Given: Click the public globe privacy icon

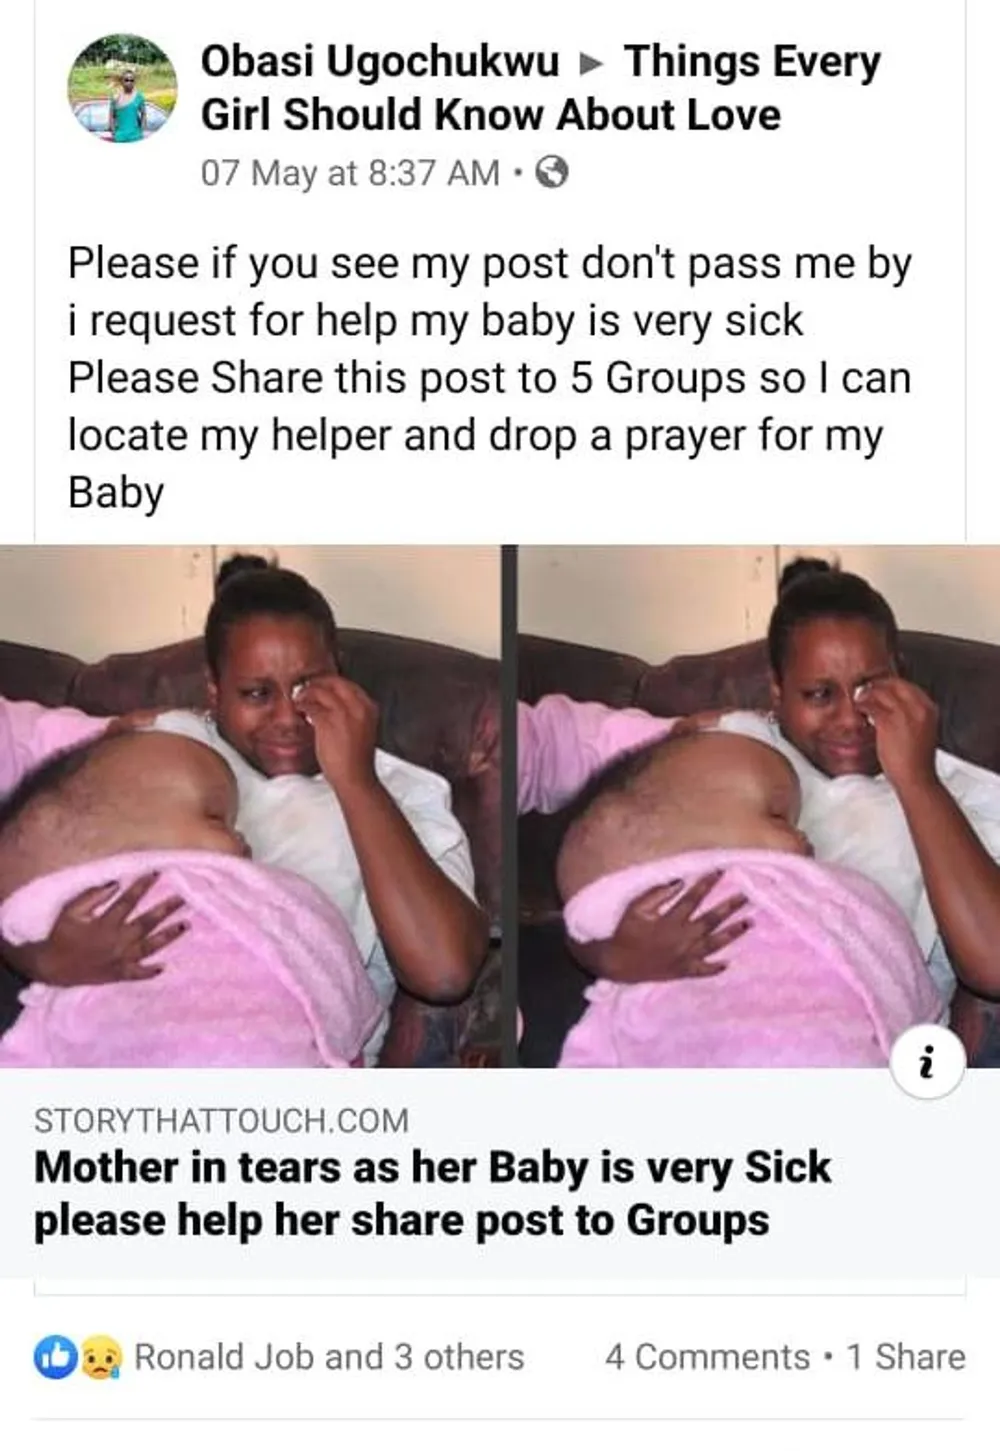Looking at the screenshot, I should [552, 174].
